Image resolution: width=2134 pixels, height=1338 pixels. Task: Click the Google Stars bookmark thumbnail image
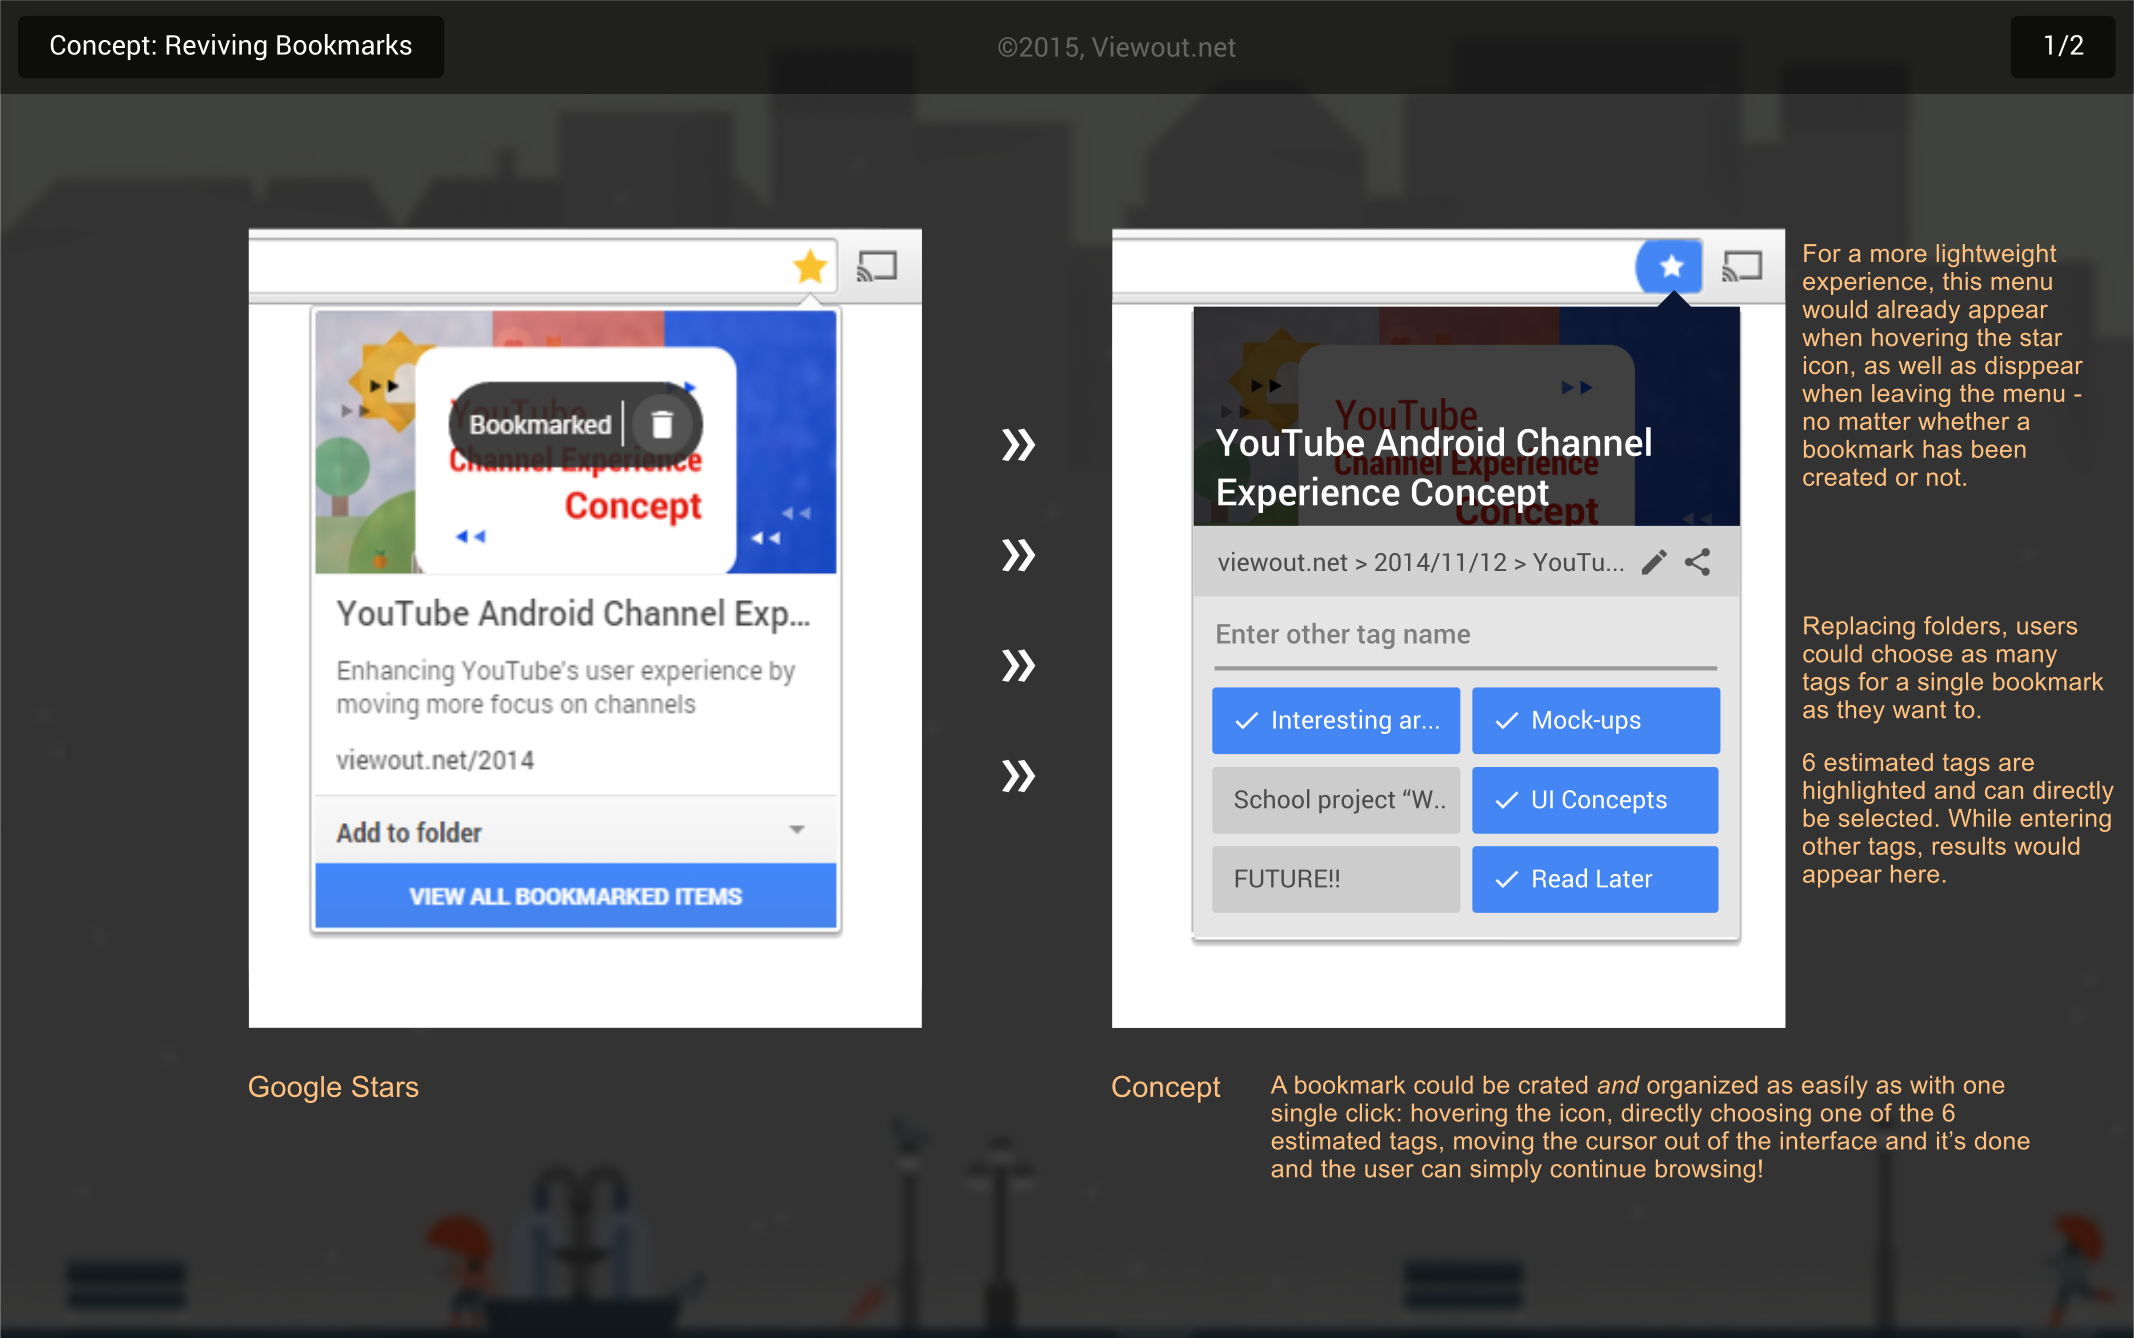pos(575,441)
